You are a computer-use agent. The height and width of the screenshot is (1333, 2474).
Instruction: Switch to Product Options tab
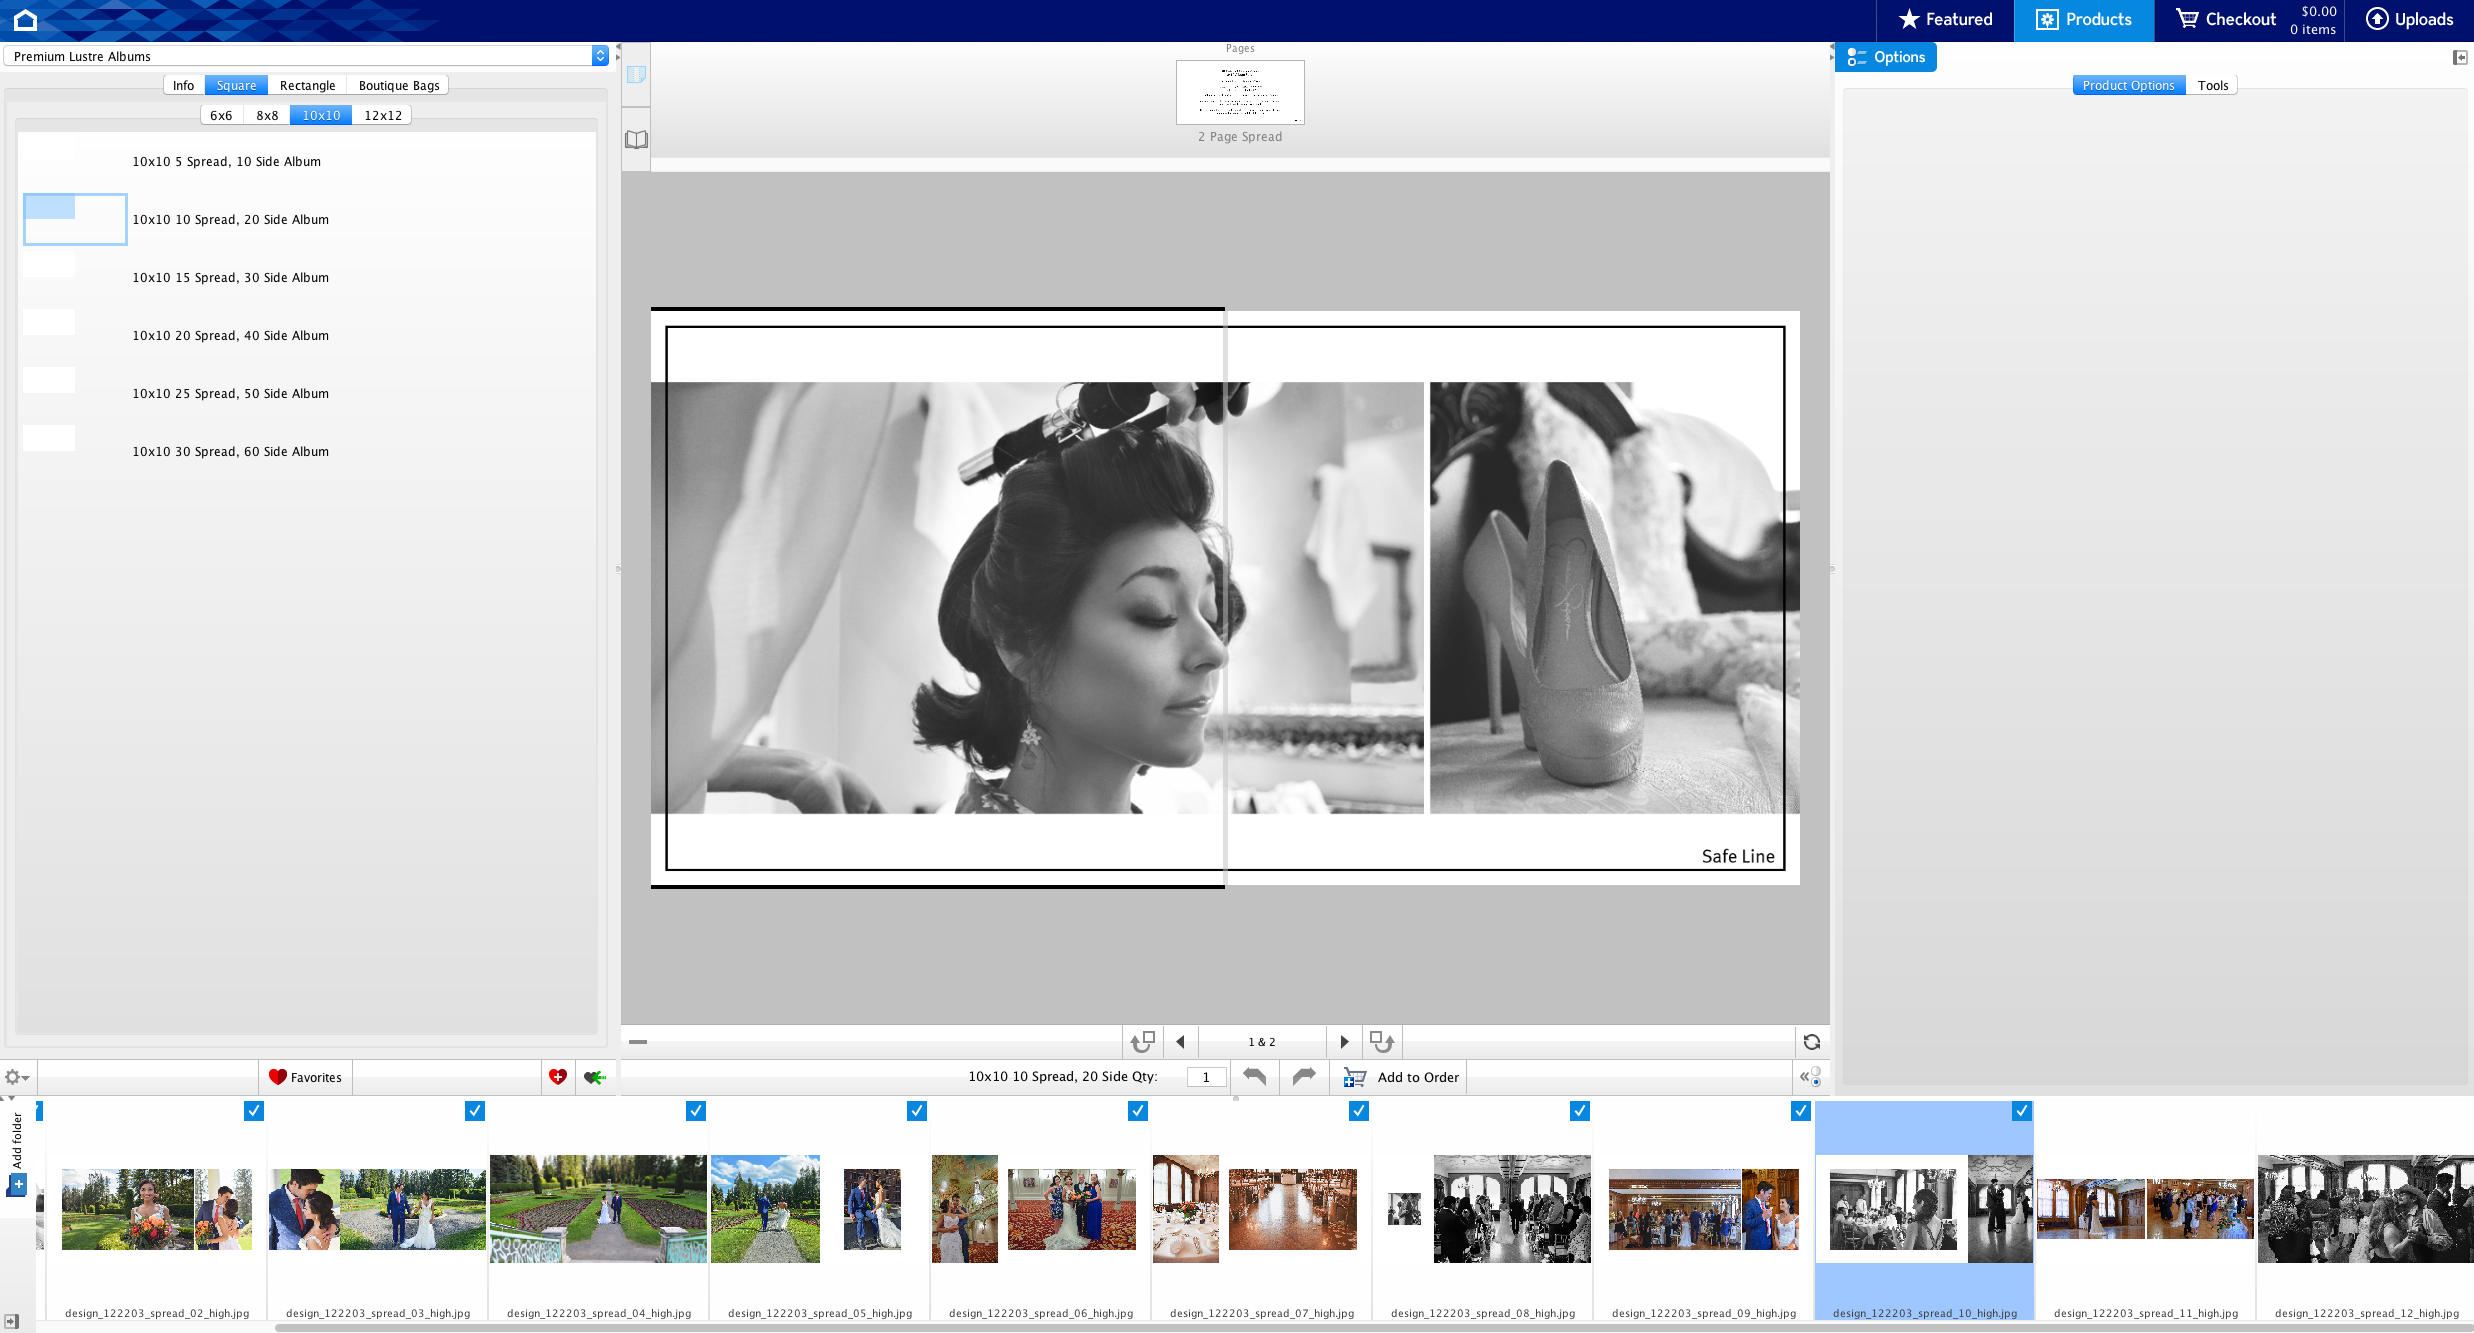pos(2128,85)
